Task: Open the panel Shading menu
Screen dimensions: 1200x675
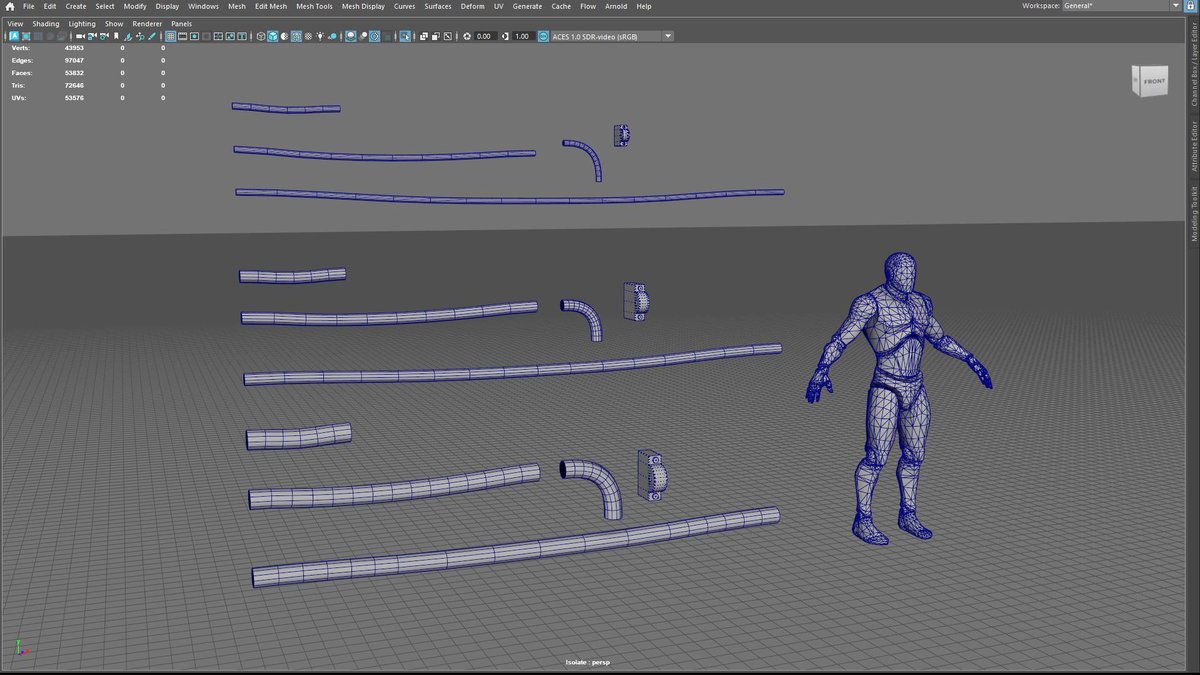Action: pyautogui.click(x=45, y=23)
